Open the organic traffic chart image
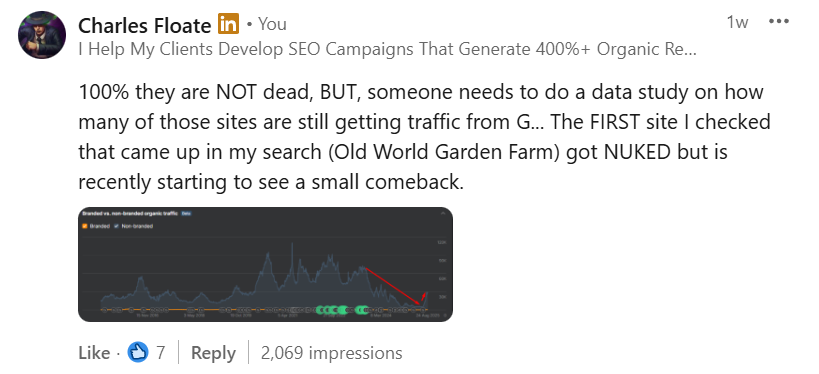This screenshot has width=819, height=374. click(x=265, y=264)
